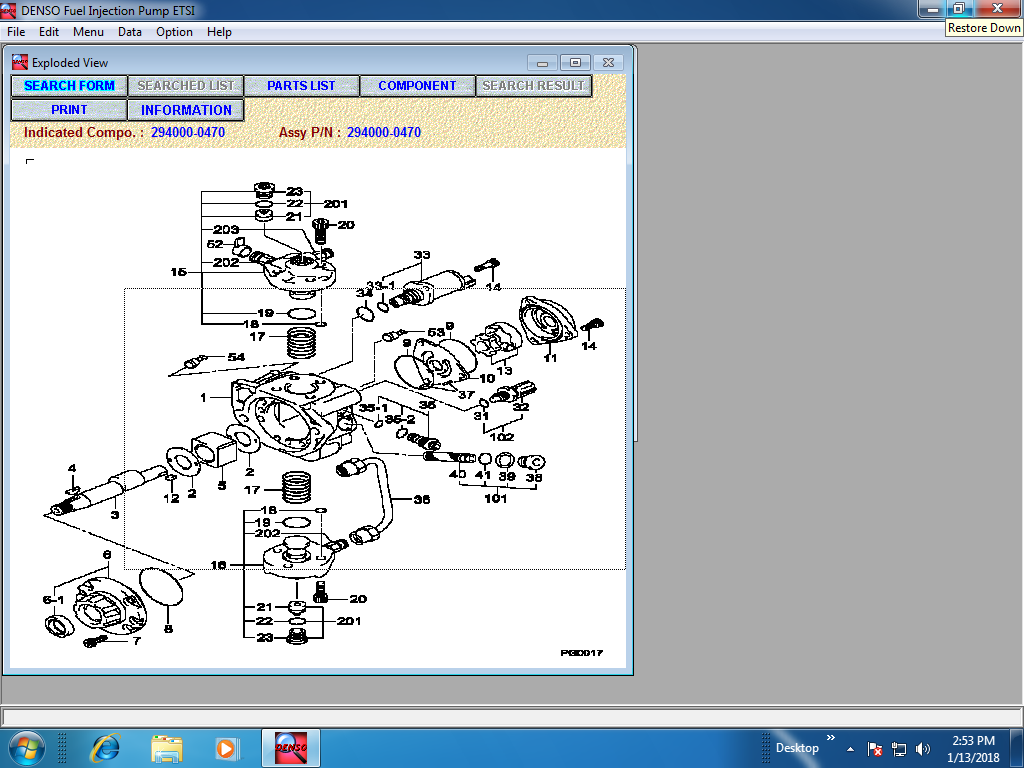Maximize the Exploded View child window
Image resolution: width=1024 pixels, height=768 pixels.
coord(575,63)
